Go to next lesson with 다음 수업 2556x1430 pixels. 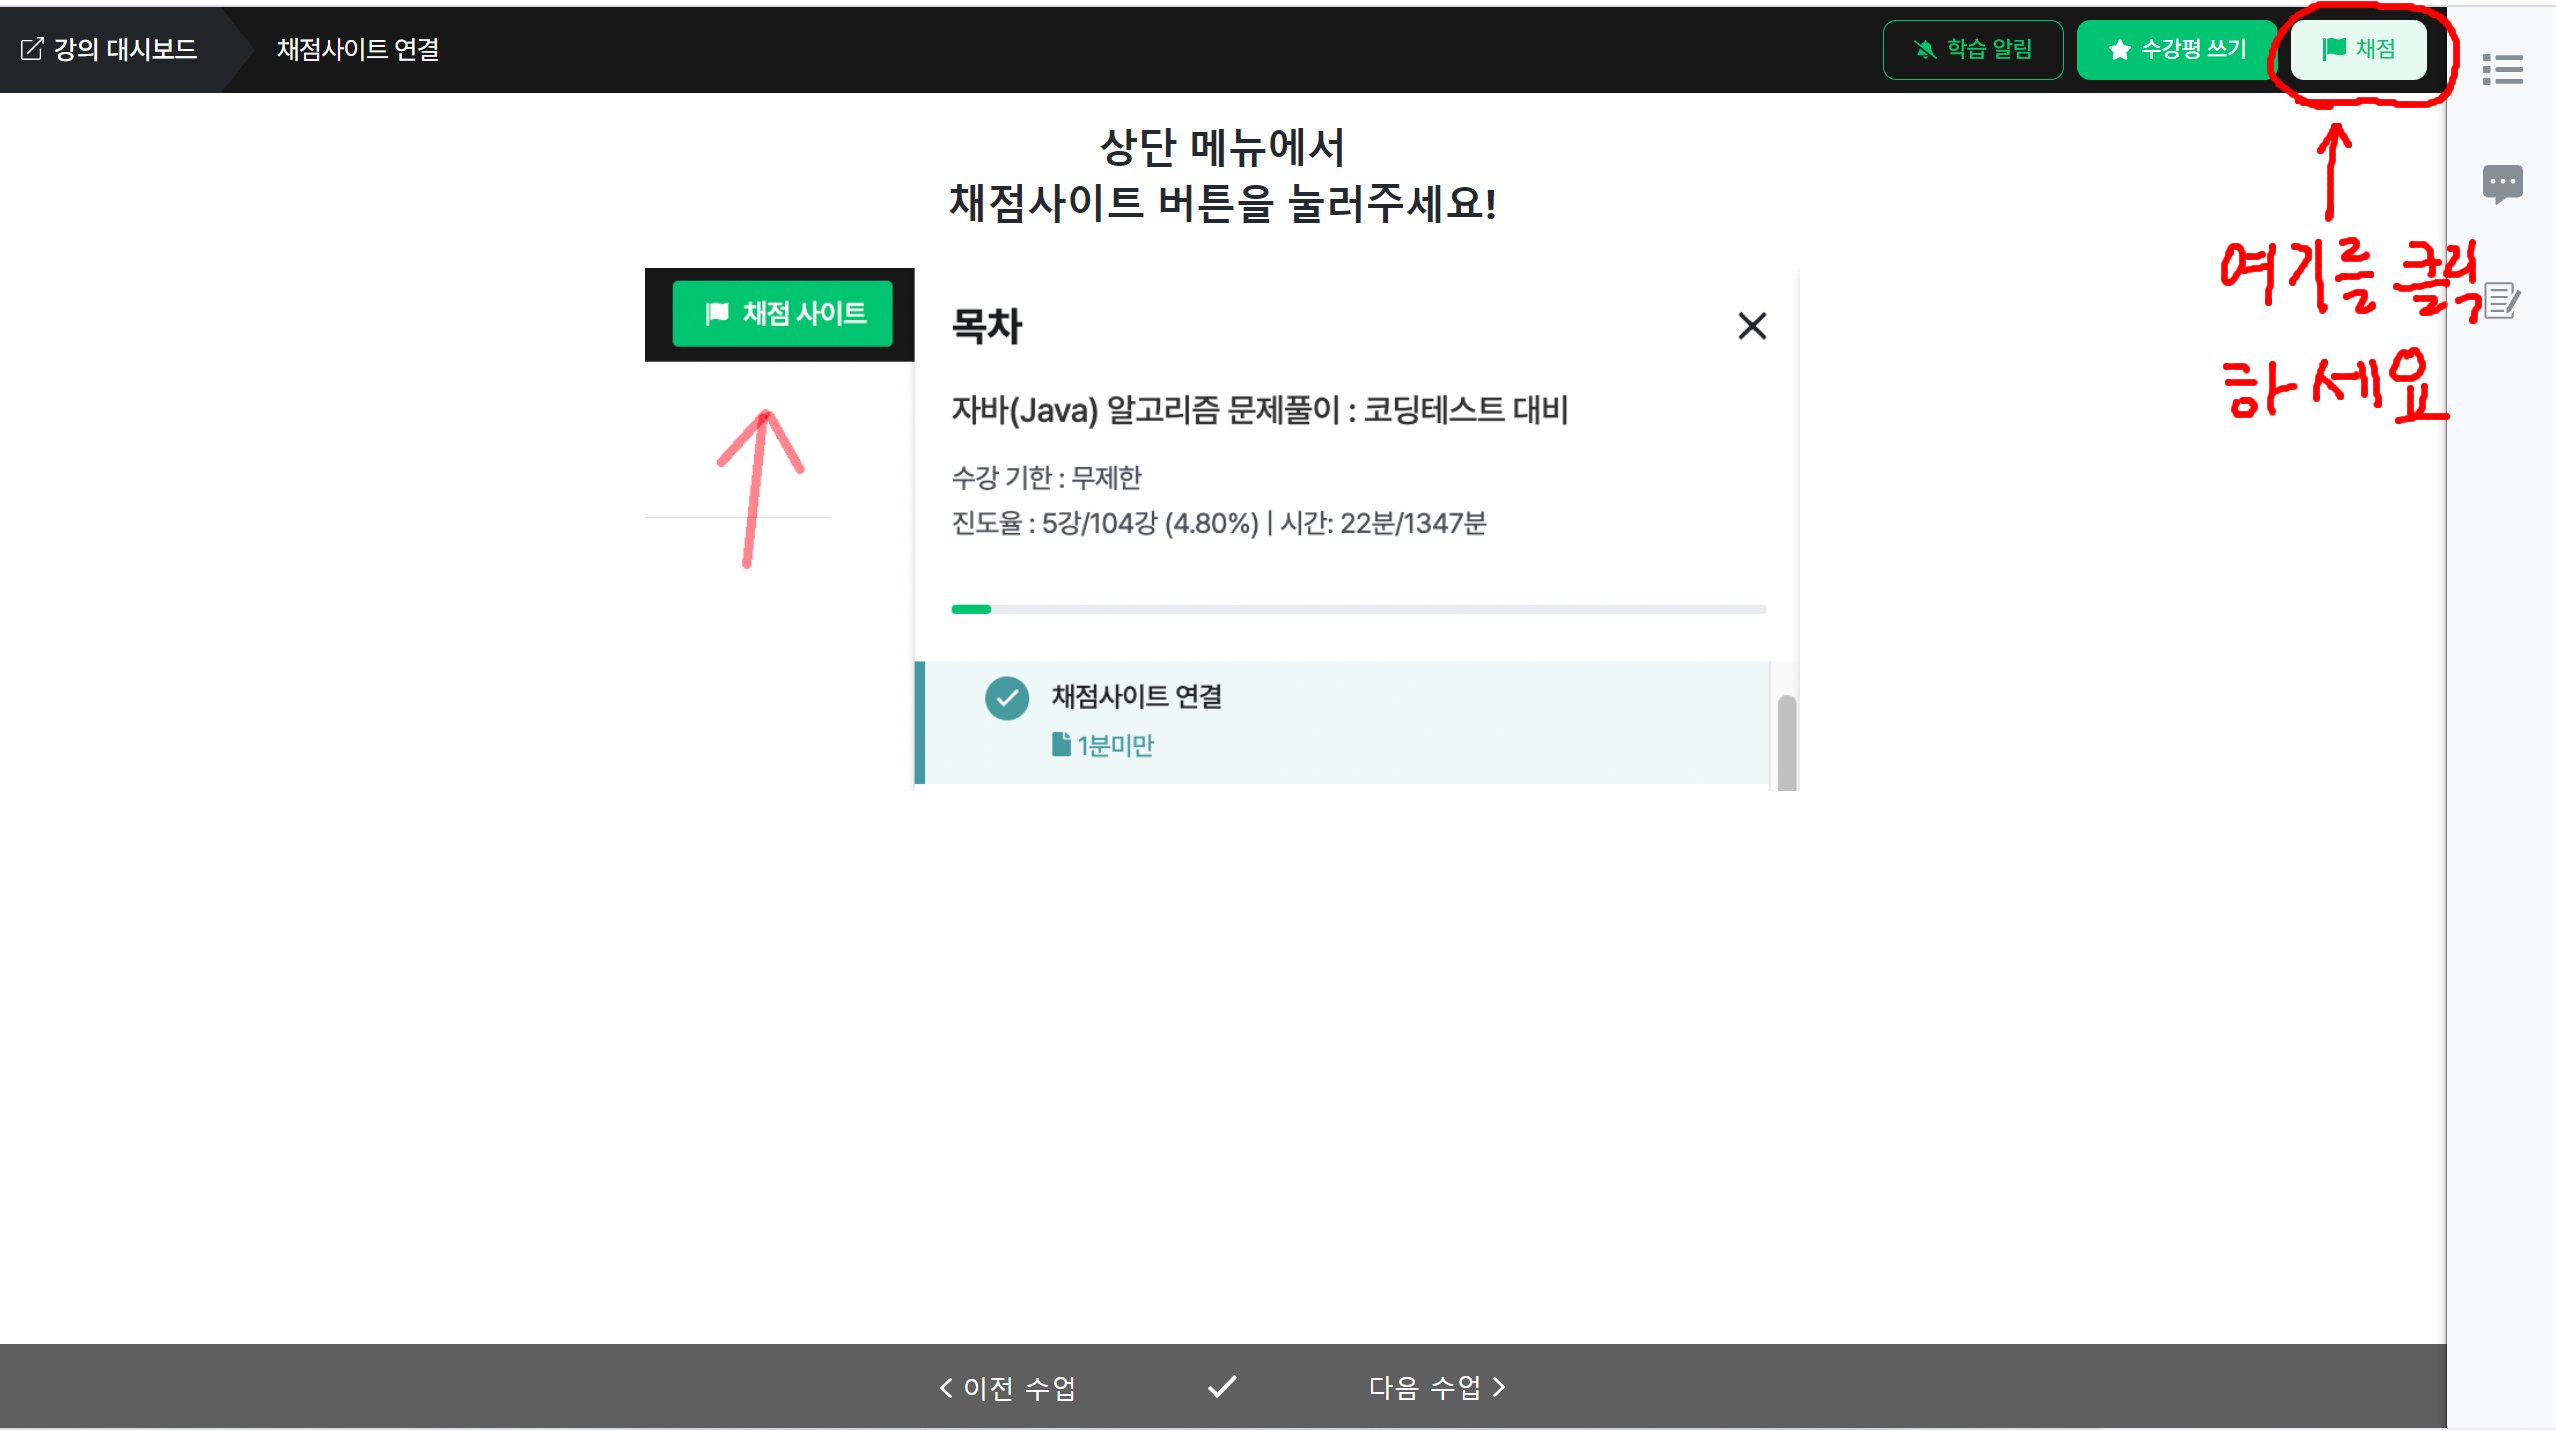pos(1436,1387)
